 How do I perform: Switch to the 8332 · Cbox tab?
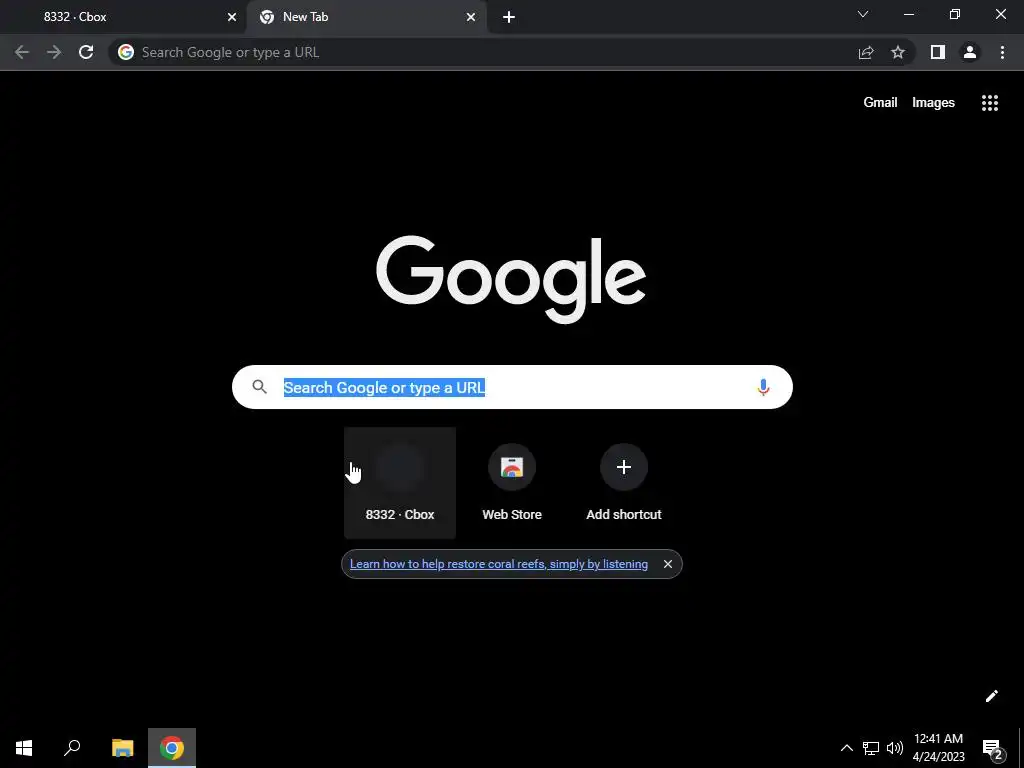click(x=123, y=17)
